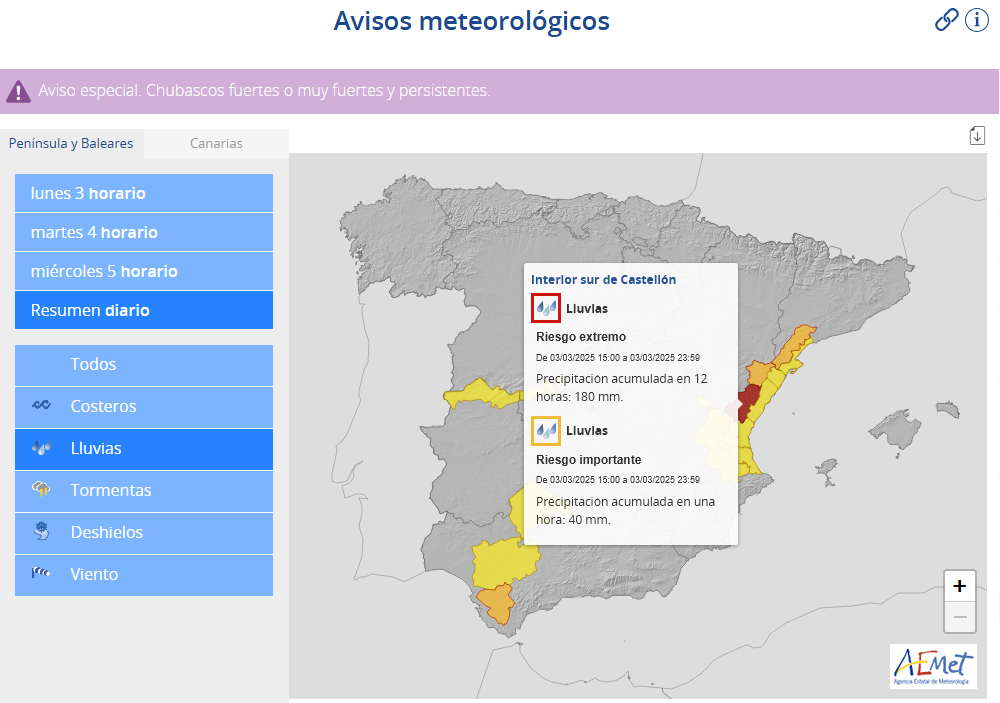Click the Deshielos snowflake icon

[41, 531]
